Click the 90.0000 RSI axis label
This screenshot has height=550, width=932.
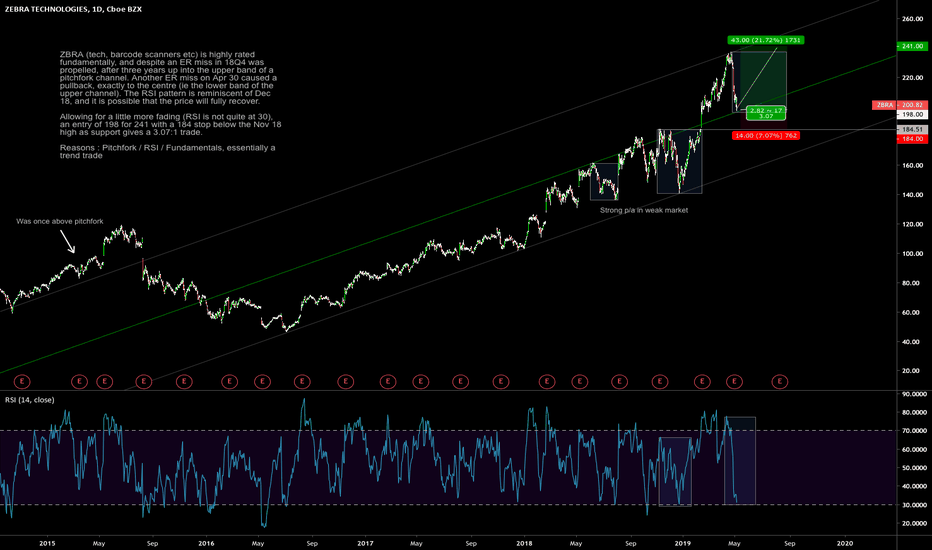pyautogui.click(x=914, y=394)
